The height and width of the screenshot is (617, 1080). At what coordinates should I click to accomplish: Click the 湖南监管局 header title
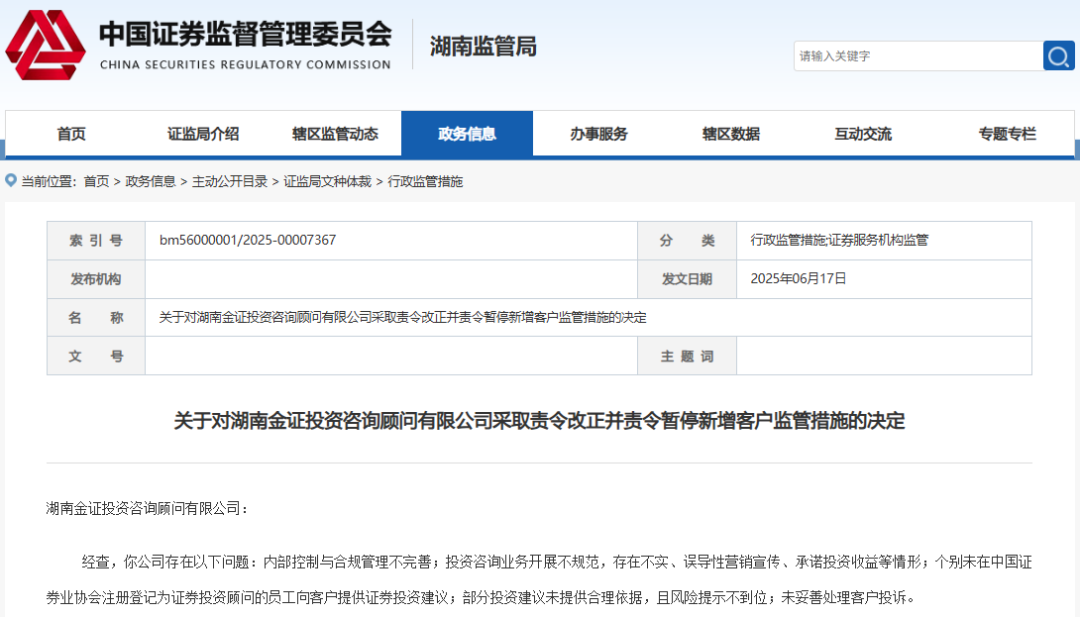483,46
